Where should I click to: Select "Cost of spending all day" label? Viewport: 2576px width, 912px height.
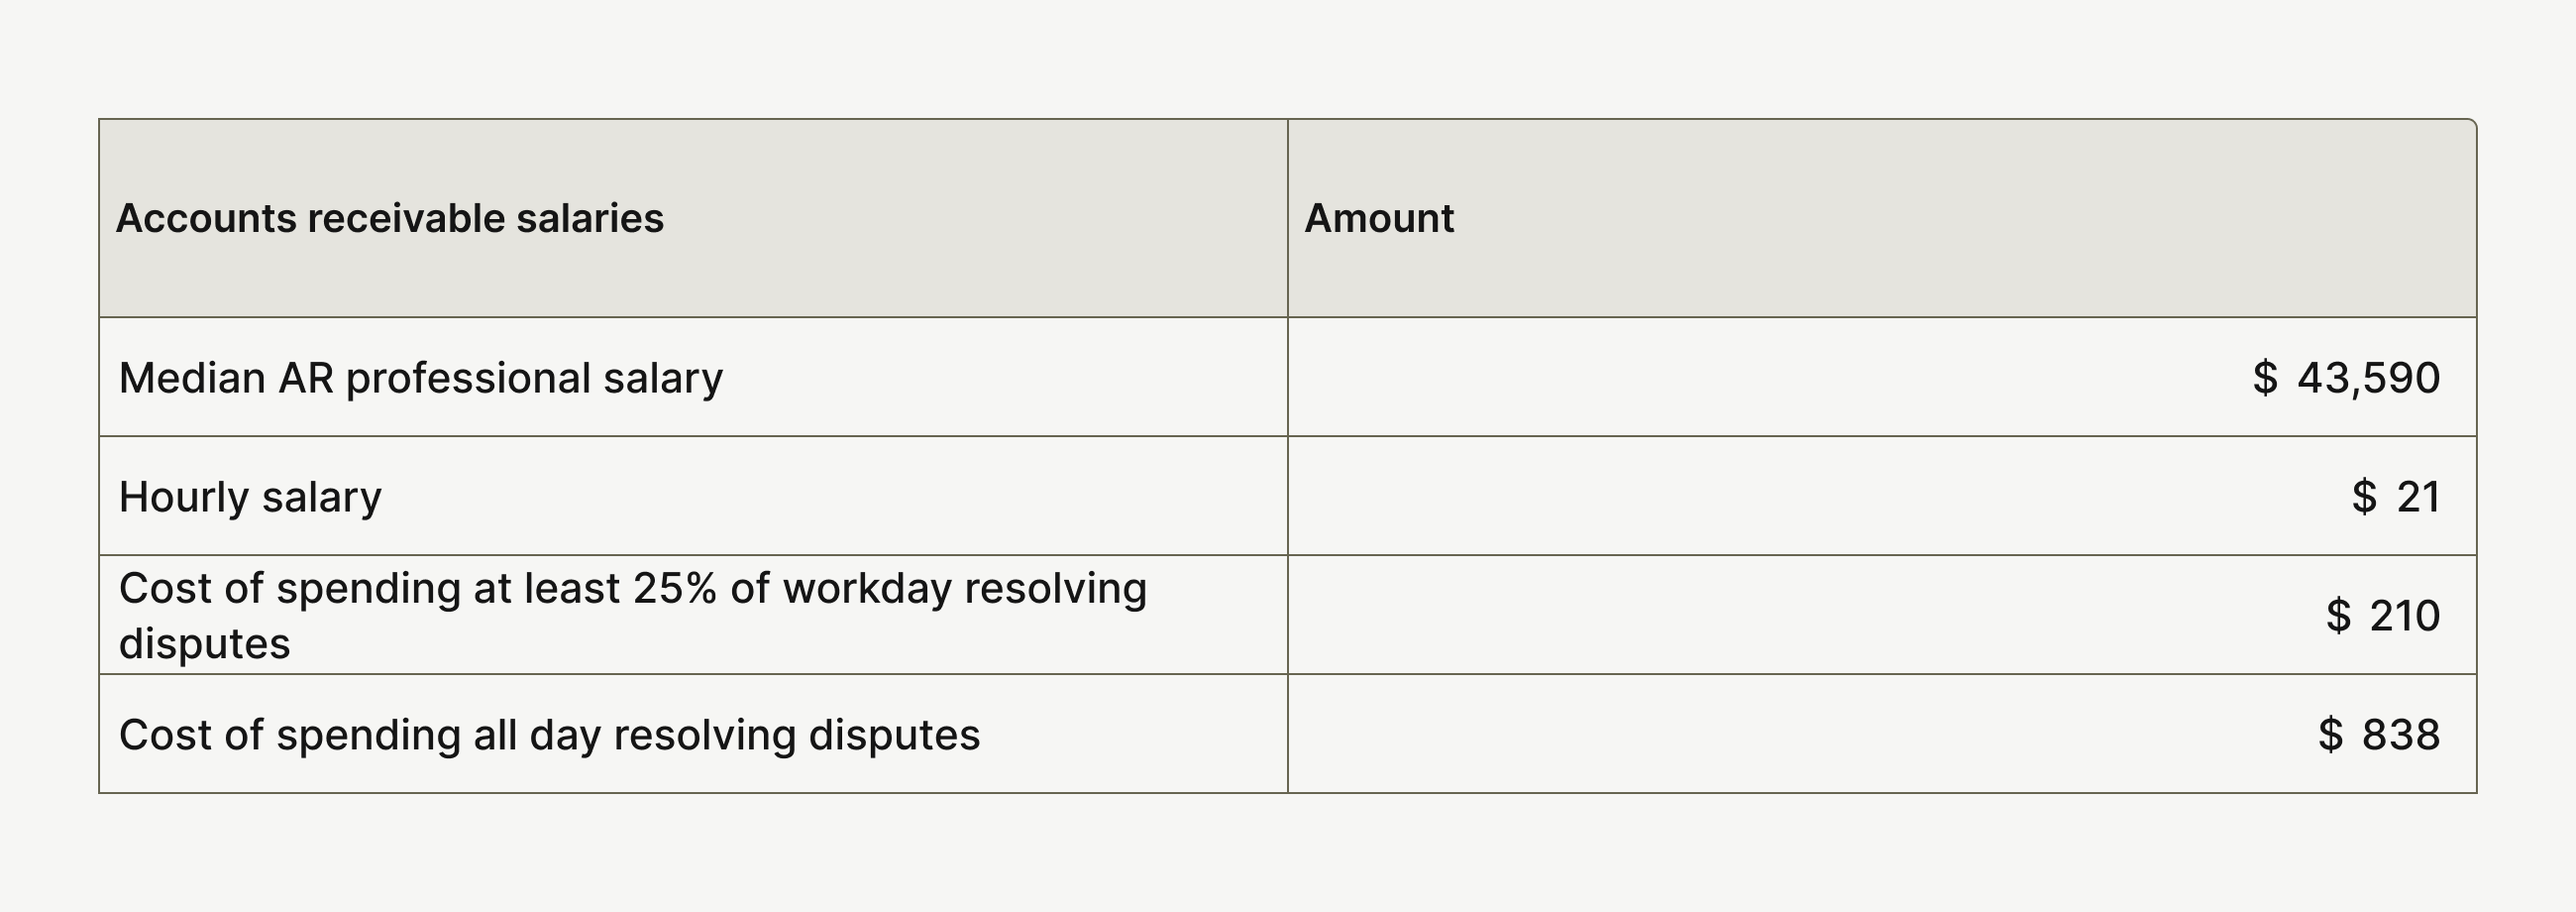coord(550,734)
